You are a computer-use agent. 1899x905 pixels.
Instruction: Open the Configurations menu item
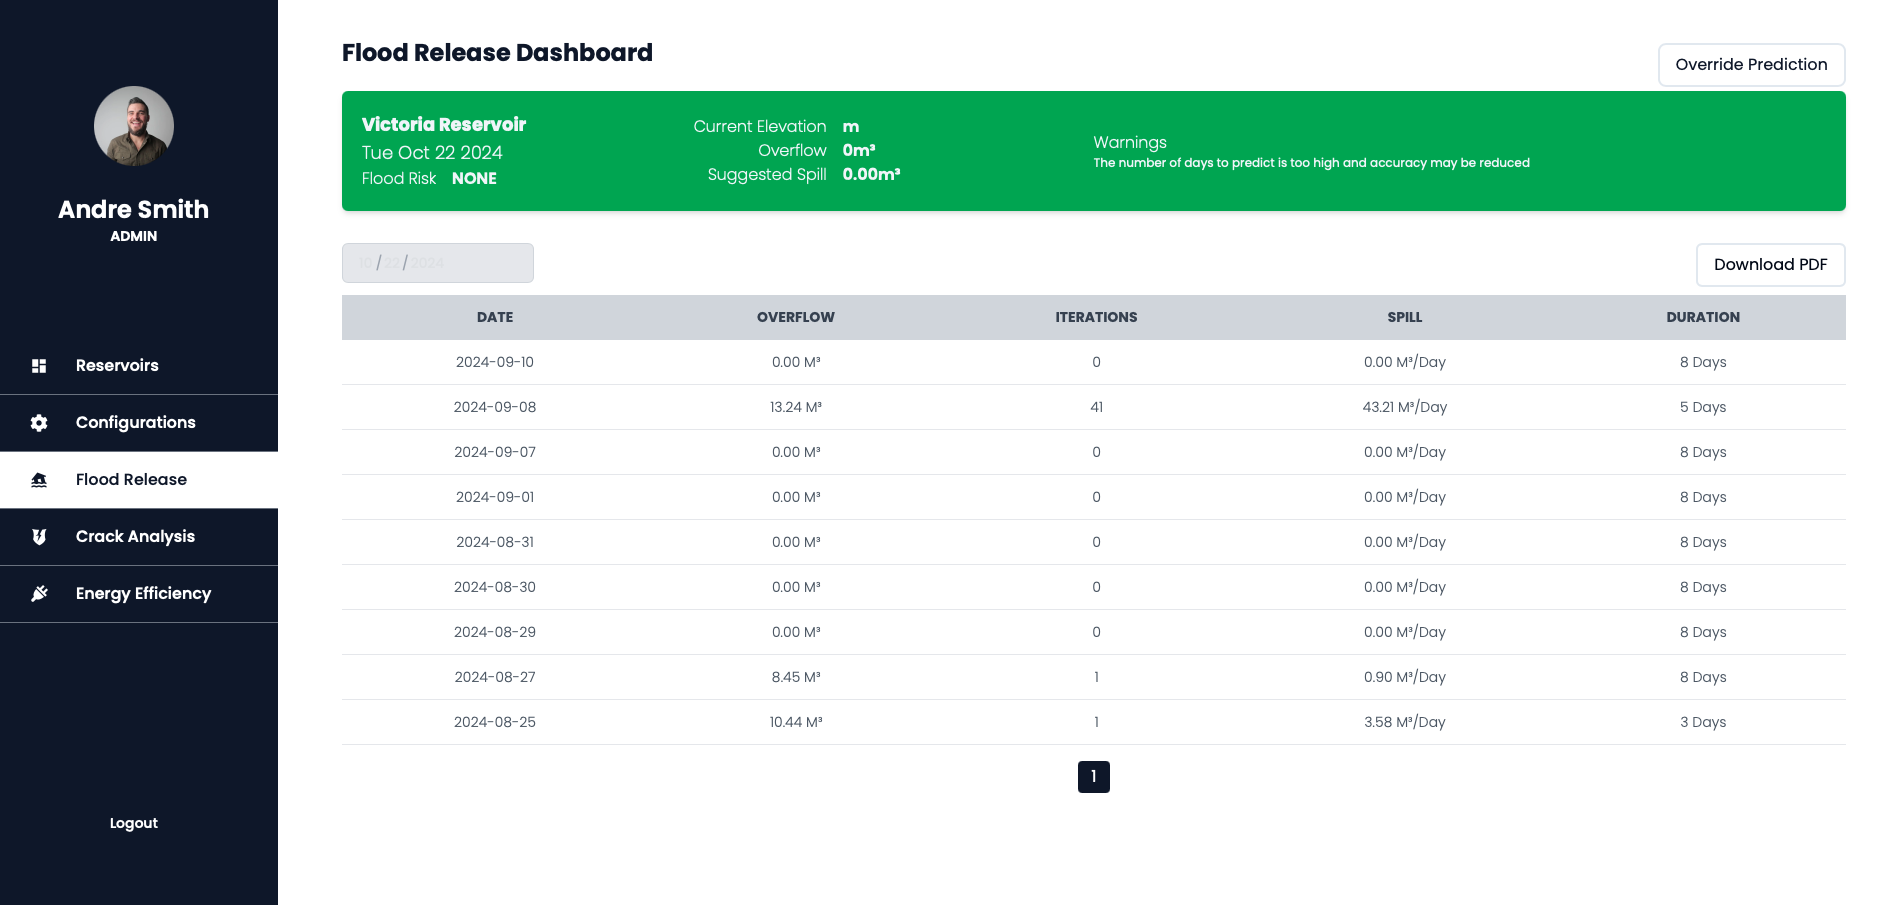(x=139, y=423)
